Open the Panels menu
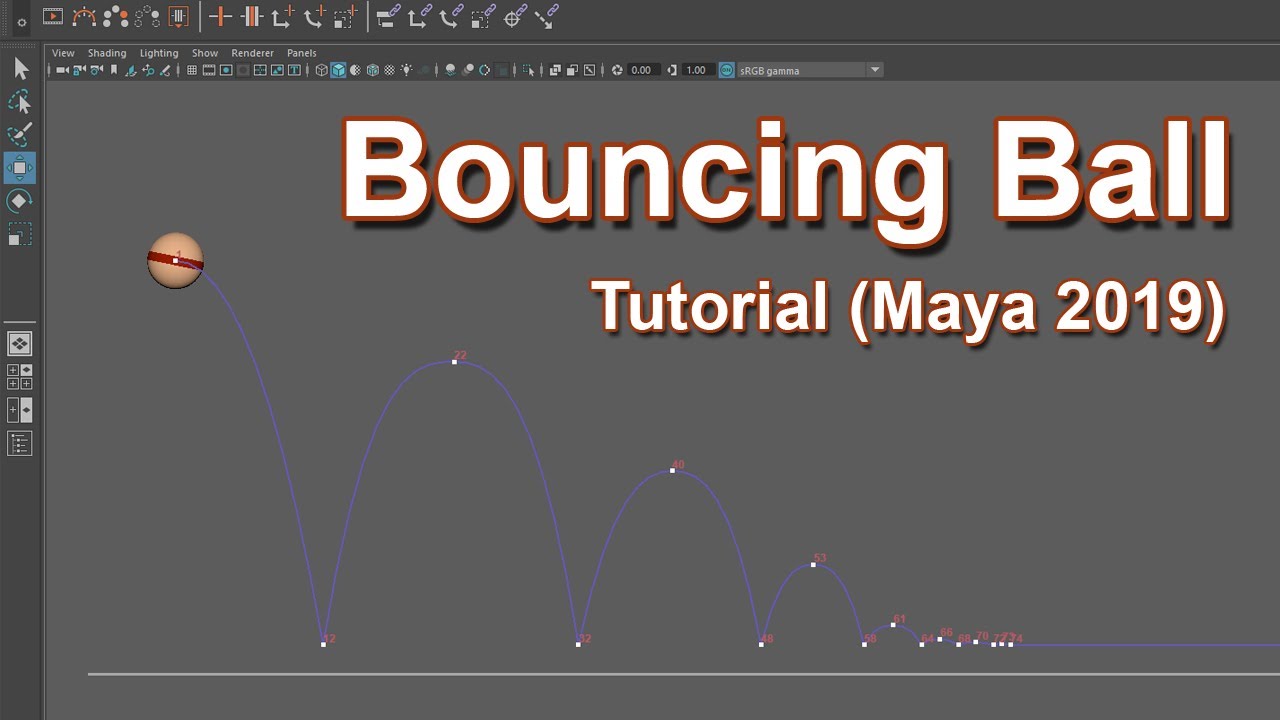Image resolution: width=1280 pixels, height=720 pixels. tap(302, 53)
